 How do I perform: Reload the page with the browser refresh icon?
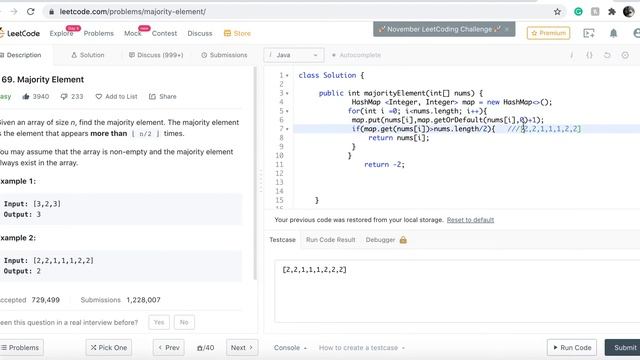pyautogui.click(x=31, y=12)
